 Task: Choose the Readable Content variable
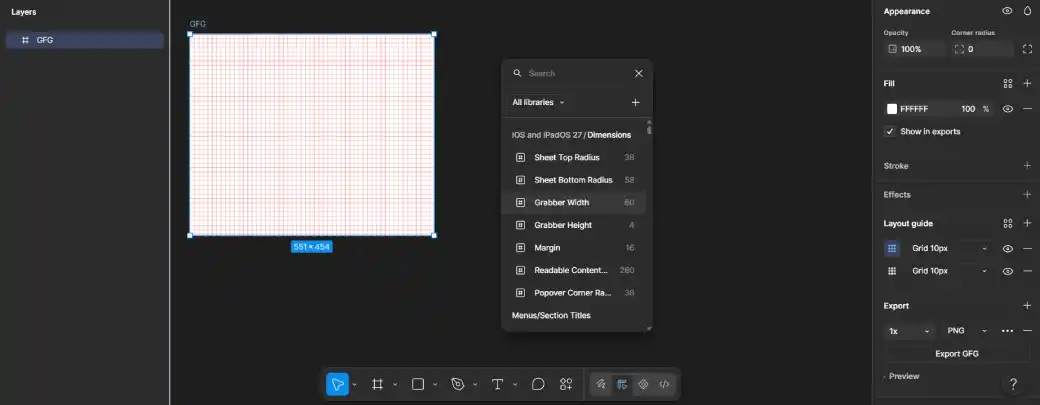click(x=574, y=270)
